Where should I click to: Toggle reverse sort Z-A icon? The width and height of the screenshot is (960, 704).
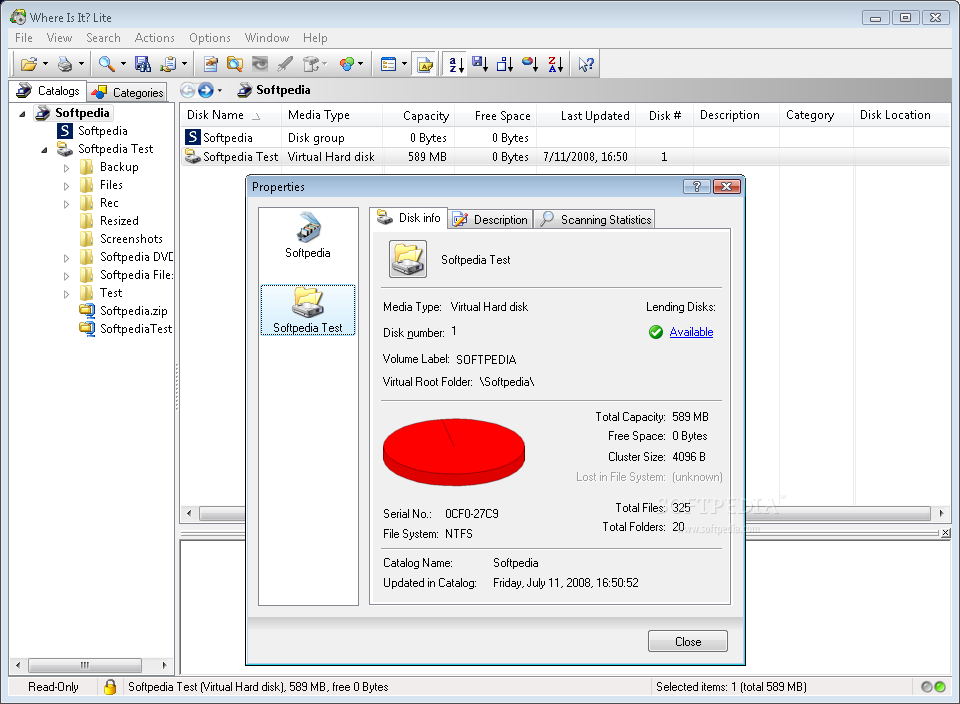point(555,64)
